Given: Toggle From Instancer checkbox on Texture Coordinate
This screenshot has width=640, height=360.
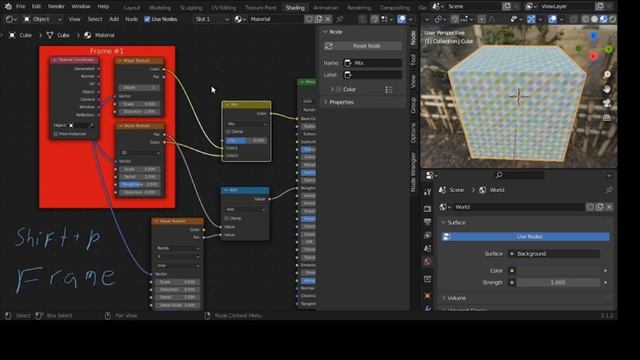Looking at the screenshot, I should click(x=56, y=134).
